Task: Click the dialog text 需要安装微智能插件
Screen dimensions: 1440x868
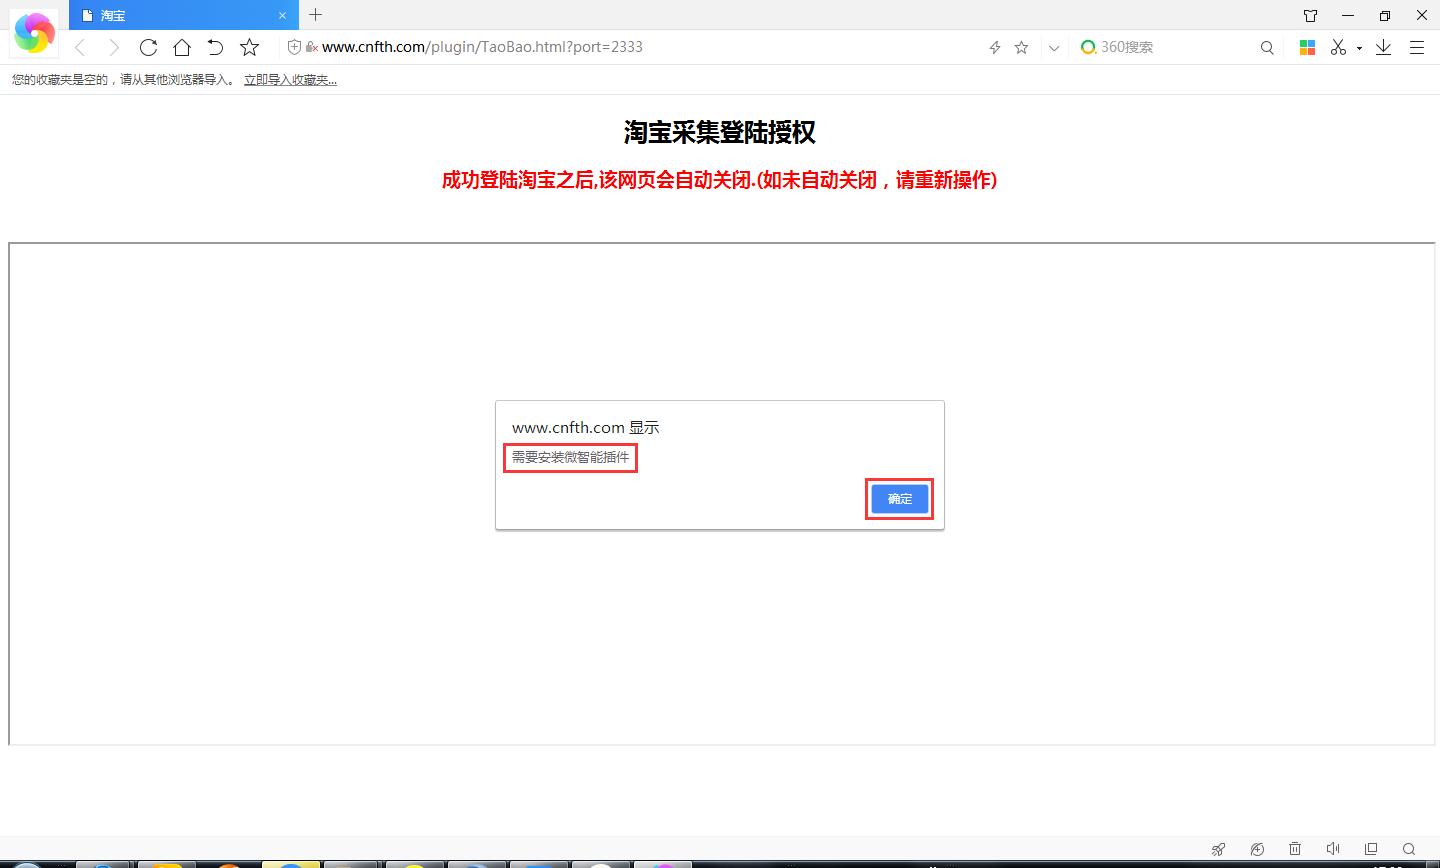Action: click(571, 457)
